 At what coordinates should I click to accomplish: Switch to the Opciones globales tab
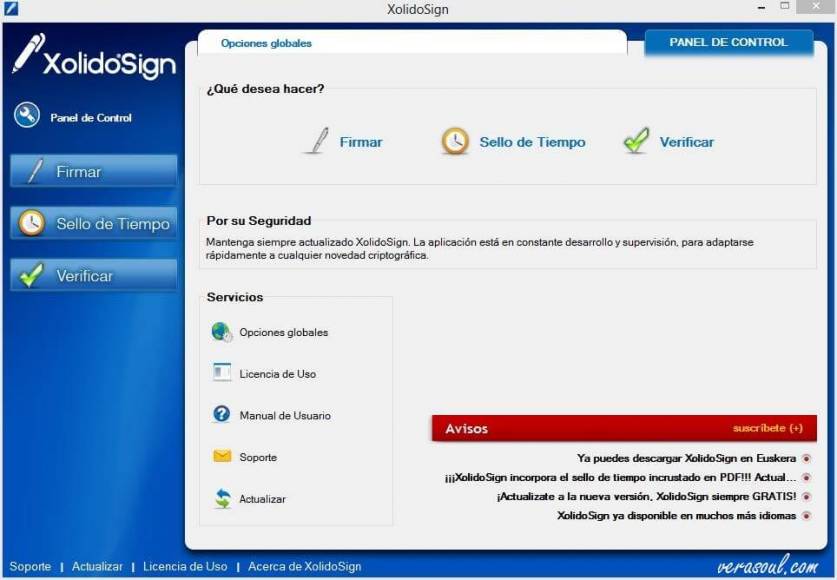266,43
